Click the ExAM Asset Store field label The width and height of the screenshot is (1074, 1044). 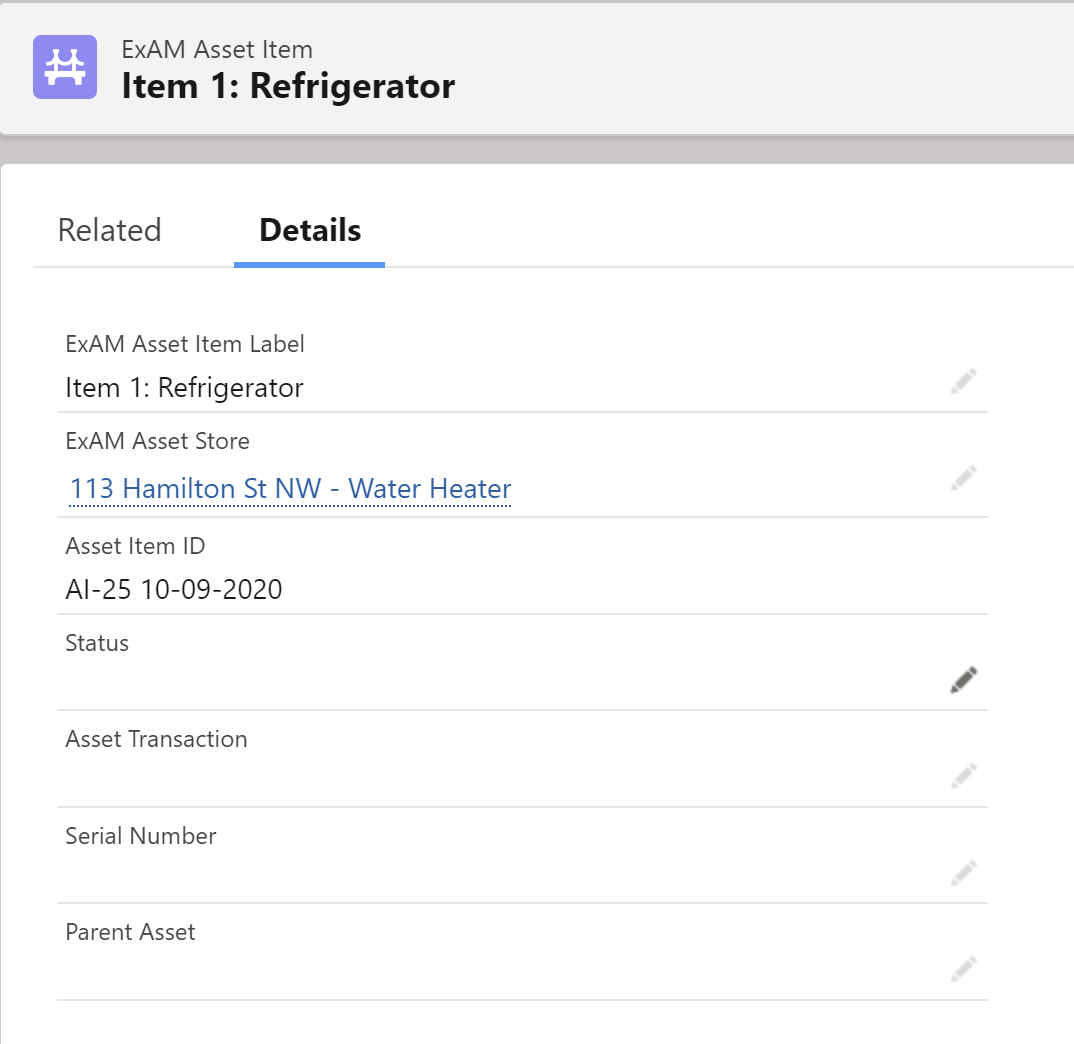(x=157, y=441)
